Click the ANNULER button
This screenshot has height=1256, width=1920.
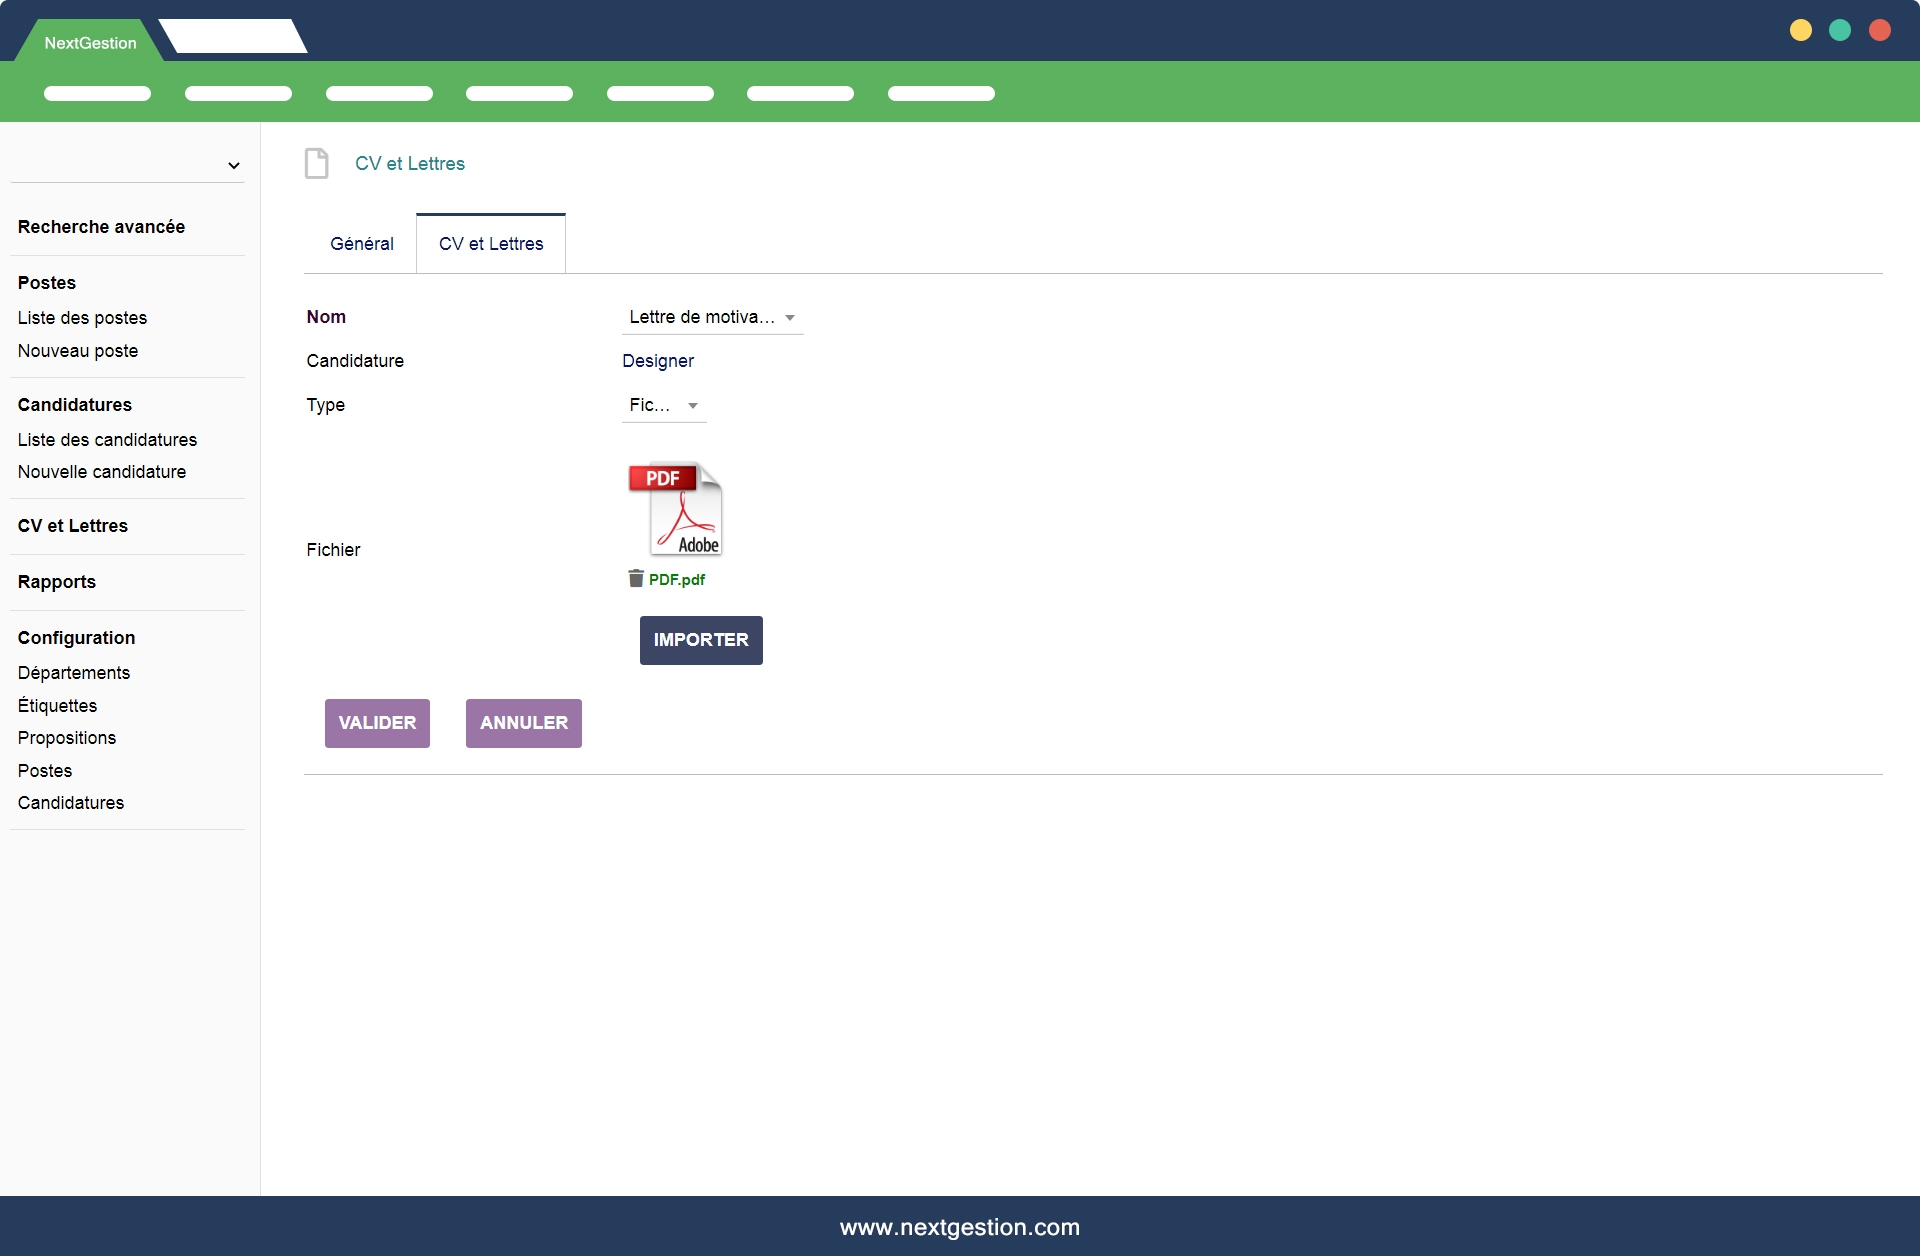click(523, 723)
